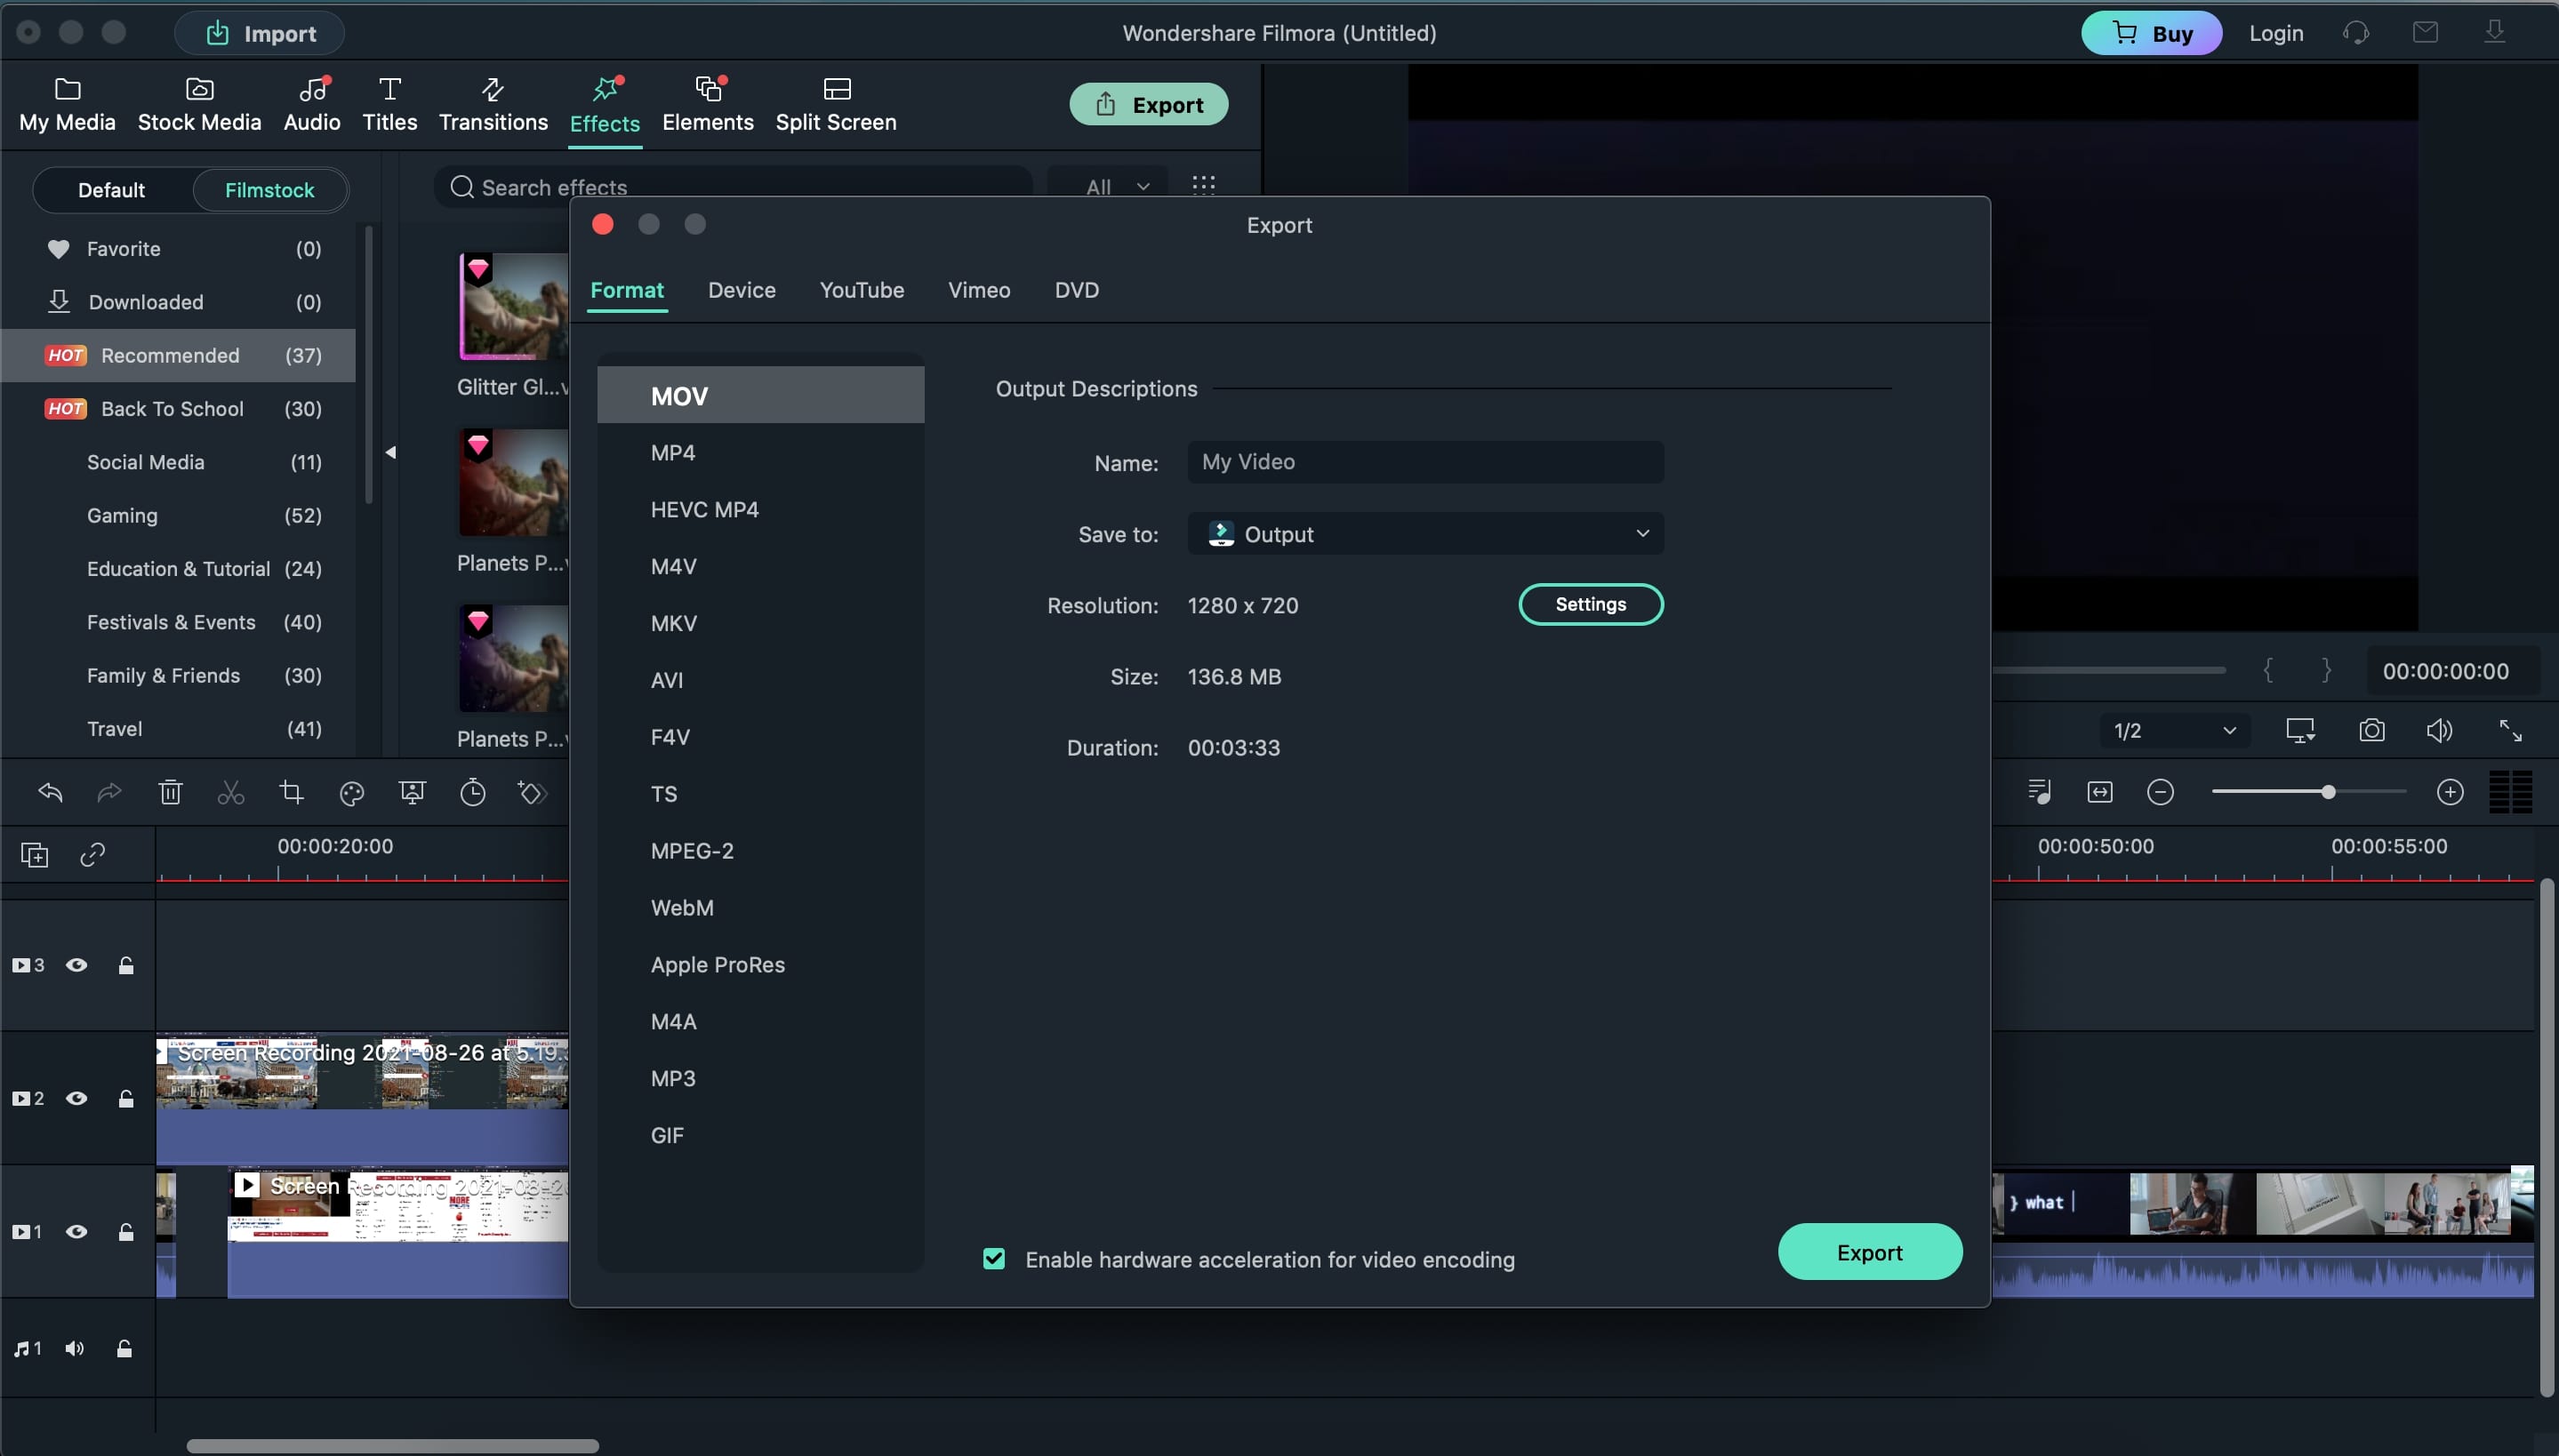Viewport: 2559px width, 1456px height.
Task: Switch to the YouTube export tab
Action: pos(861,290)
